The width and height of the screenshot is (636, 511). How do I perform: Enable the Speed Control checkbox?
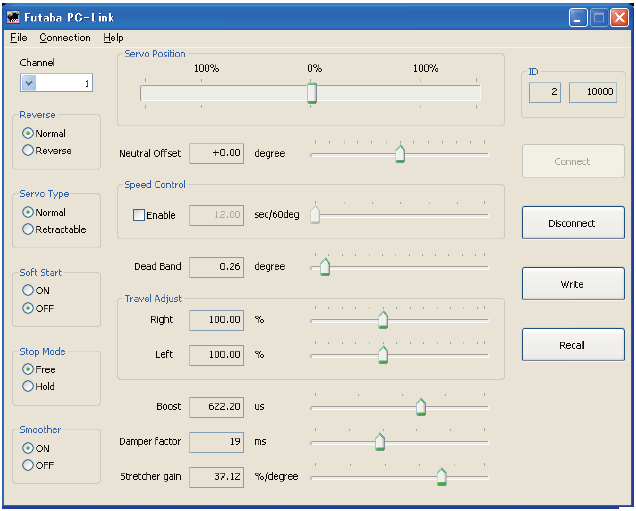click(139, 215)
